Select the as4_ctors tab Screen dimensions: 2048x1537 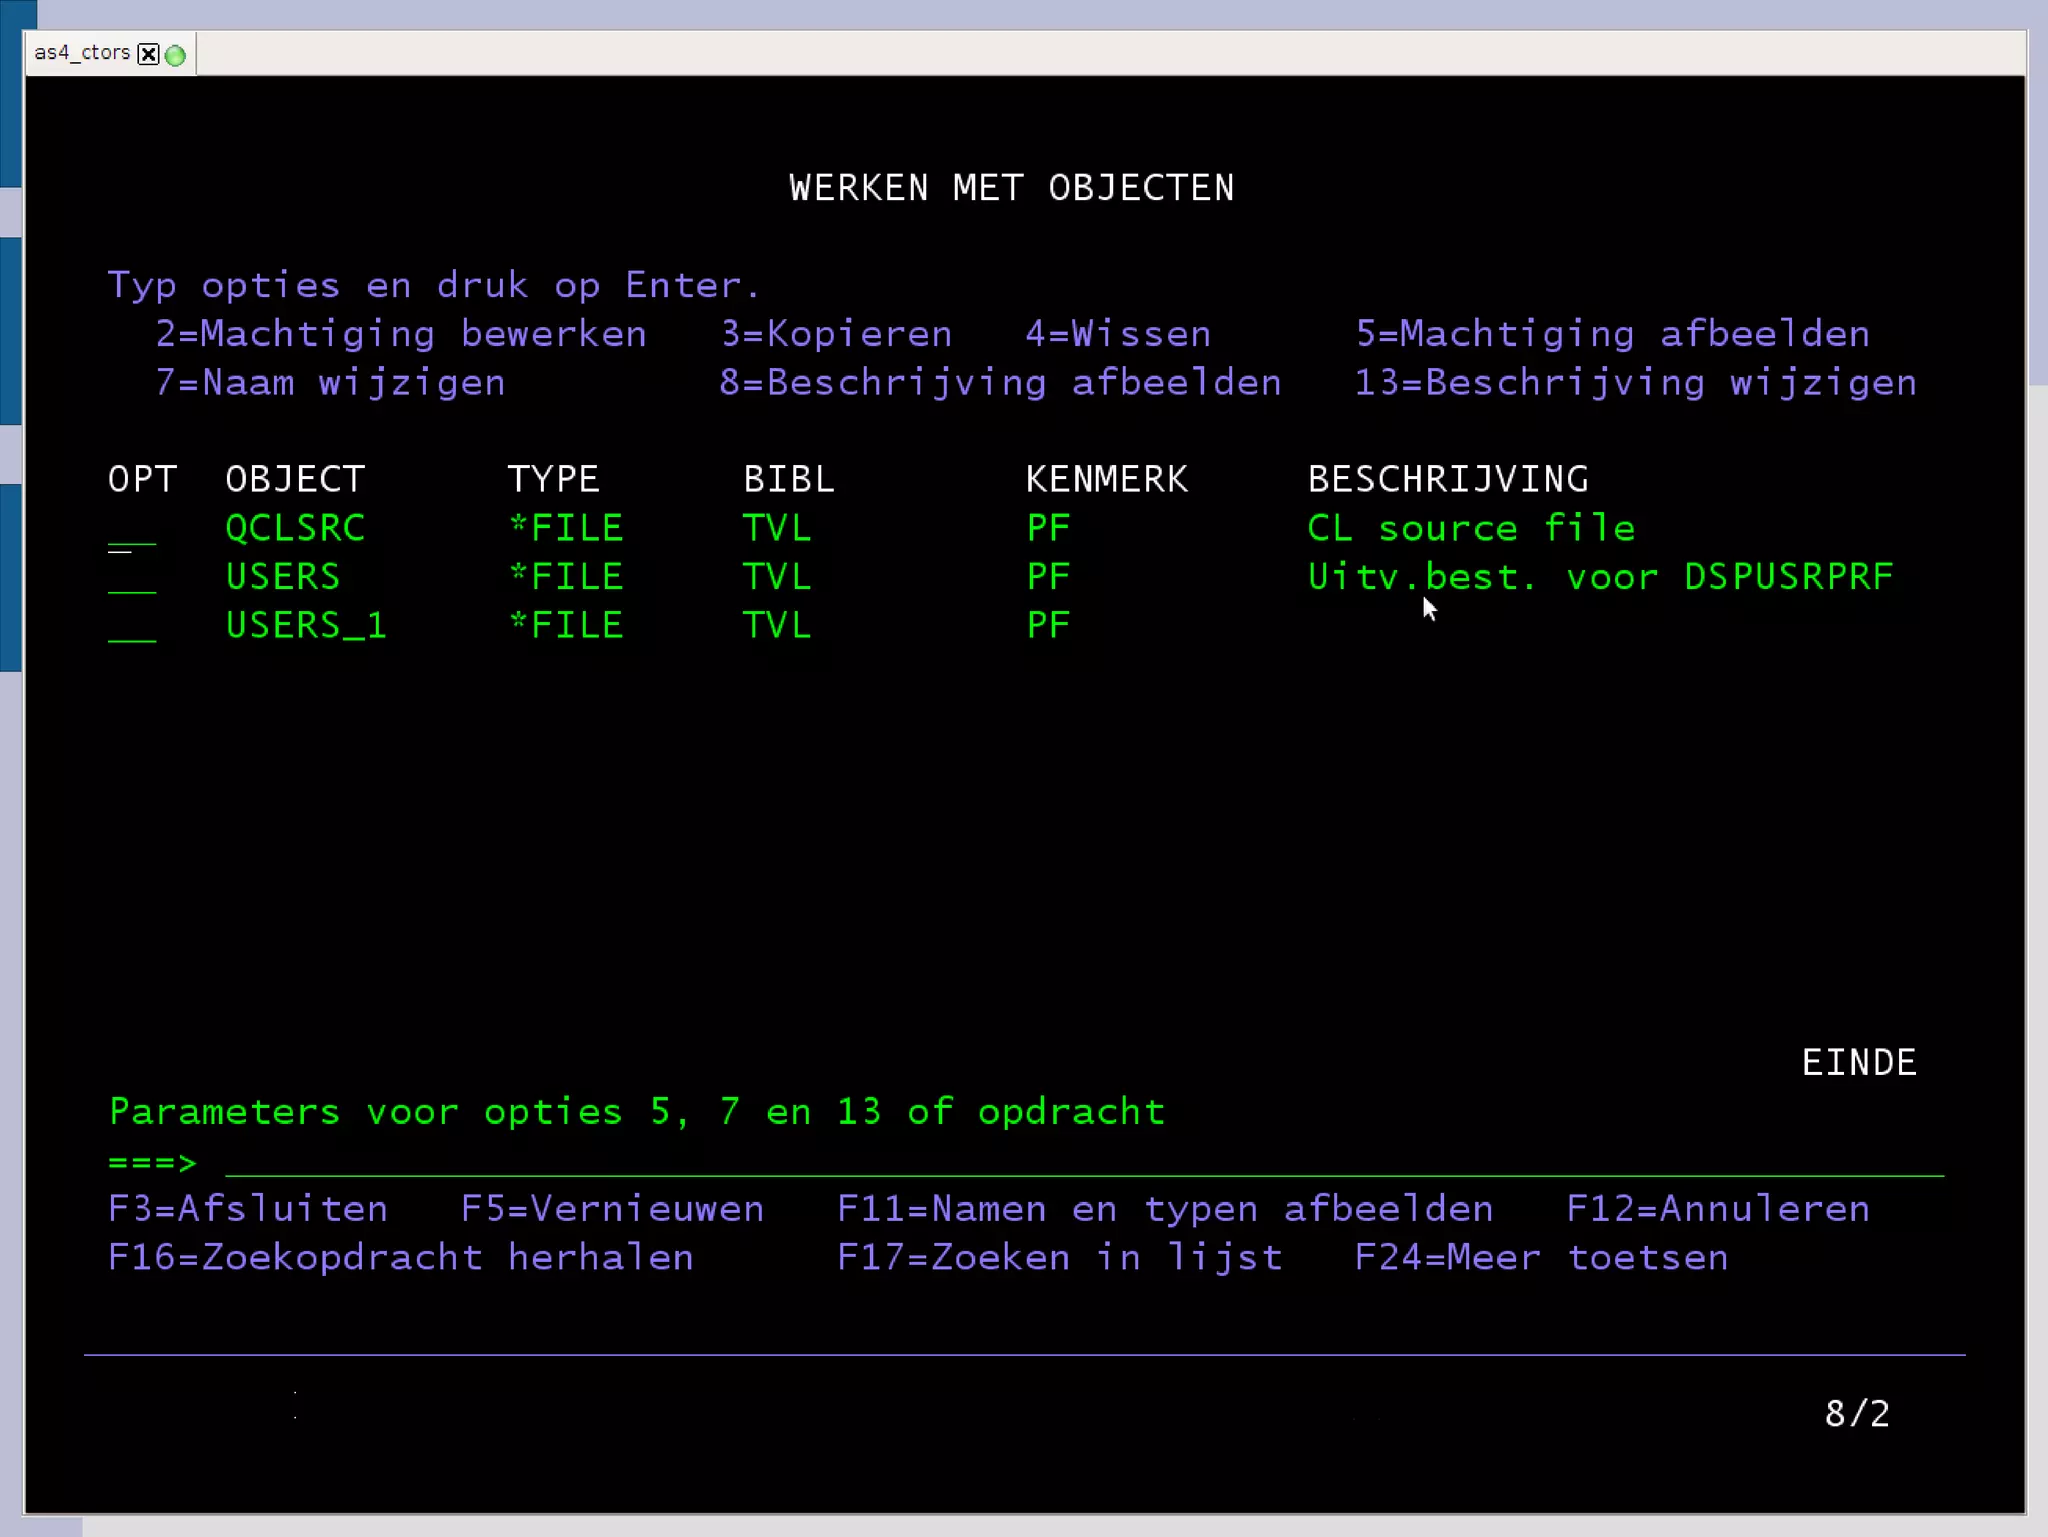click(82, 53)
